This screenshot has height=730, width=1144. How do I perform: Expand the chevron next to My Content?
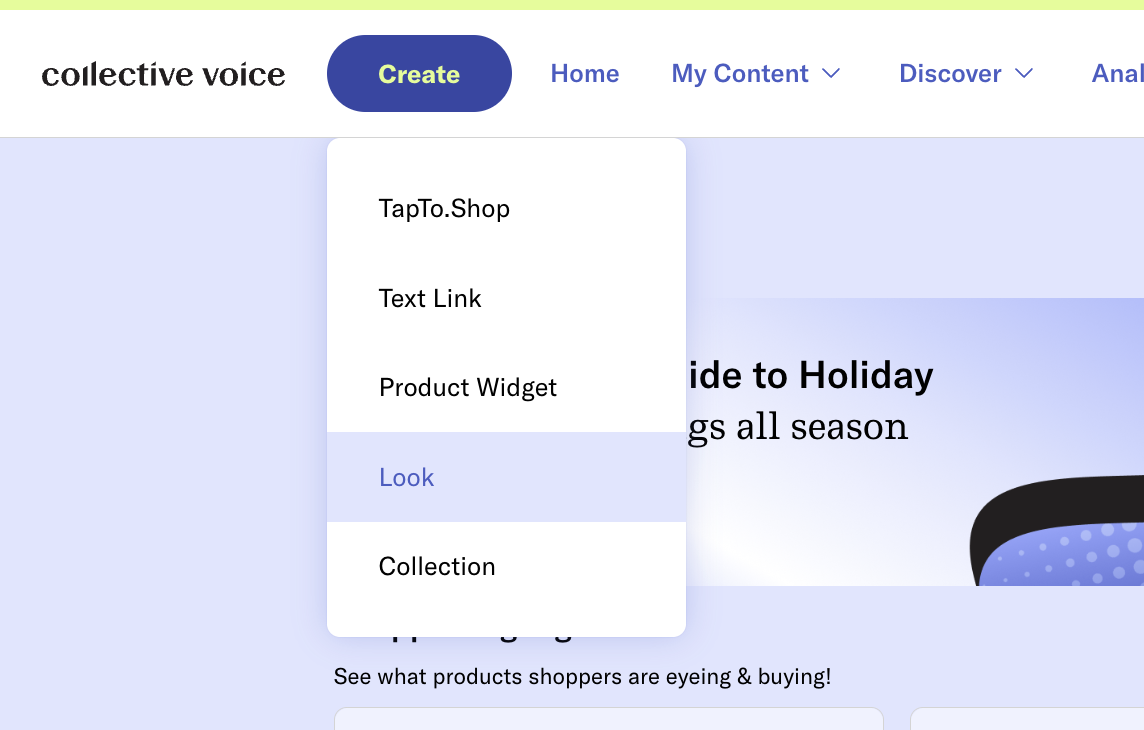(x=831, y=74)
